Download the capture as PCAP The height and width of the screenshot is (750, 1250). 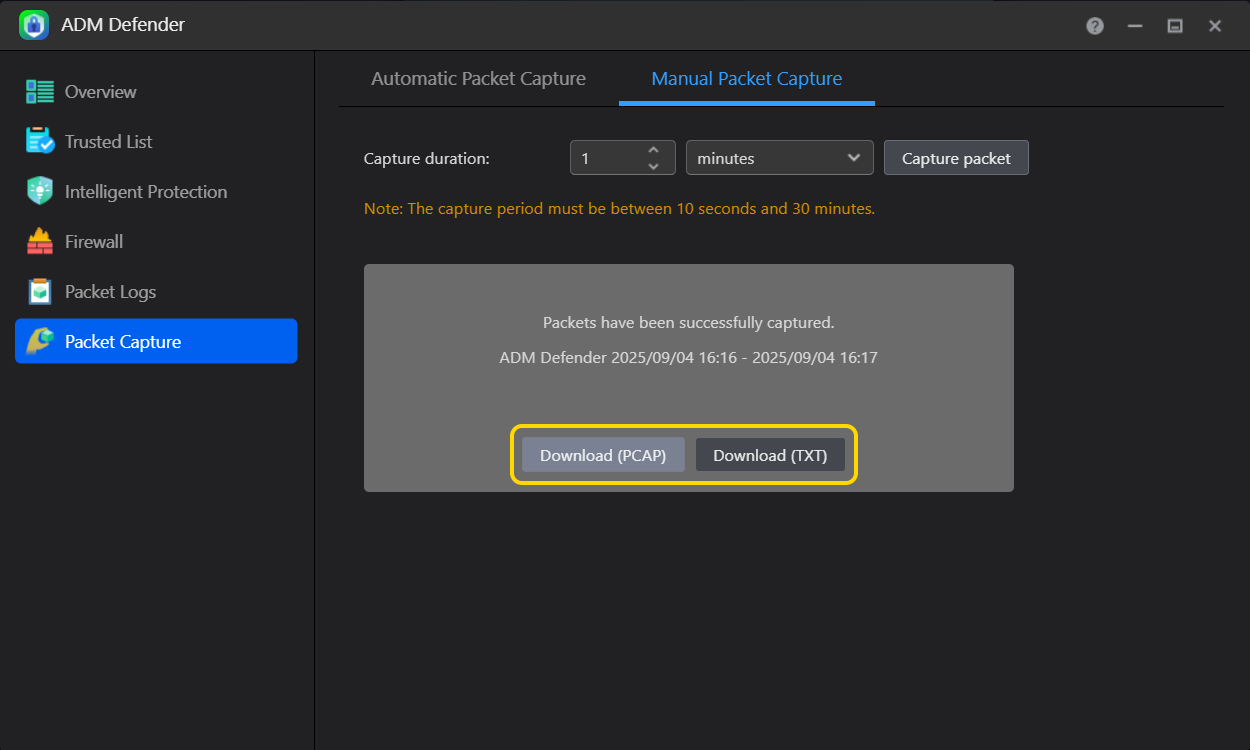point(603,455)
